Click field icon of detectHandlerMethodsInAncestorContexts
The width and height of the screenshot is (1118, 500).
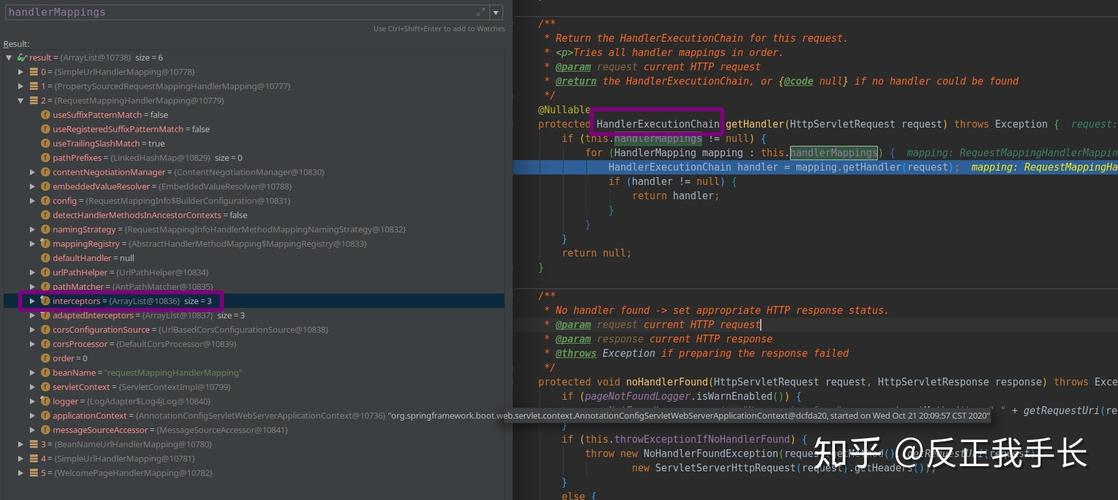tap(46, 215)
